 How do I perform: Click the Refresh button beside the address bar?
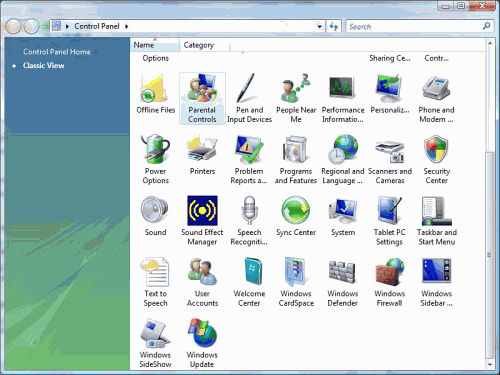tap(334, 26)
